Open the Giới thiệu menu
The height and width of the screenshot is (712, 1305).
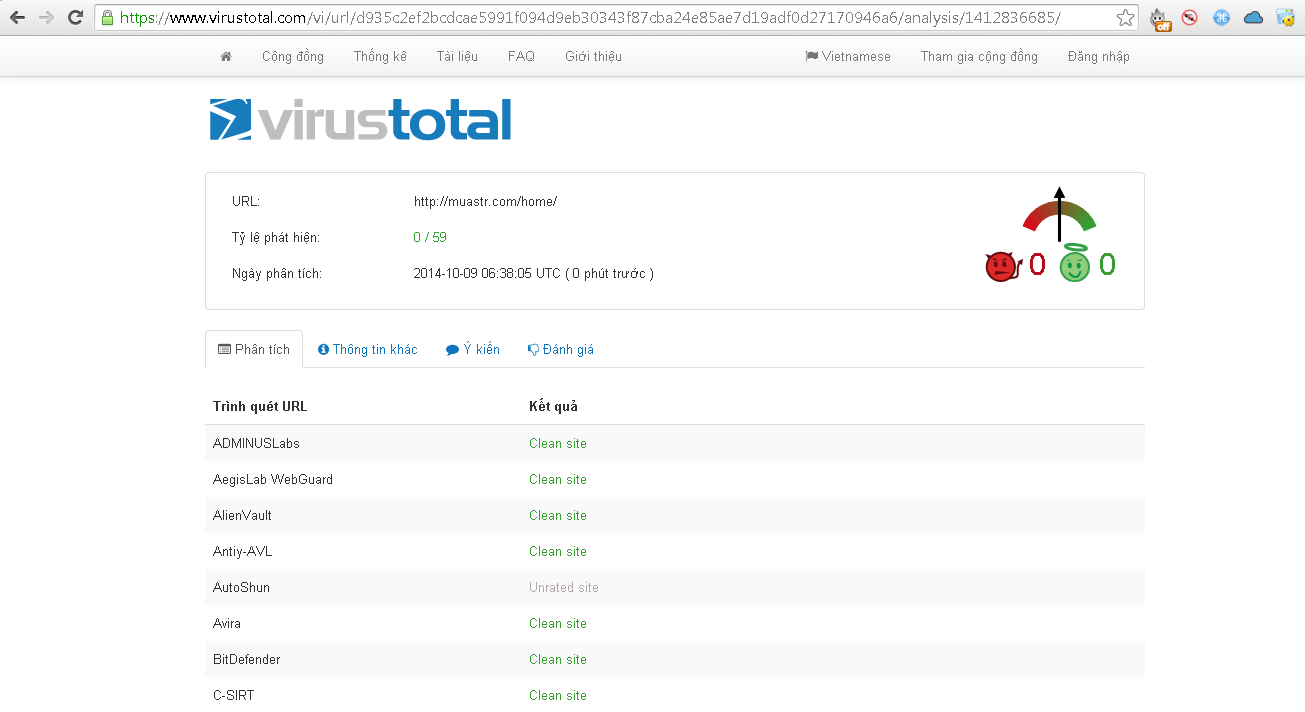593,56
